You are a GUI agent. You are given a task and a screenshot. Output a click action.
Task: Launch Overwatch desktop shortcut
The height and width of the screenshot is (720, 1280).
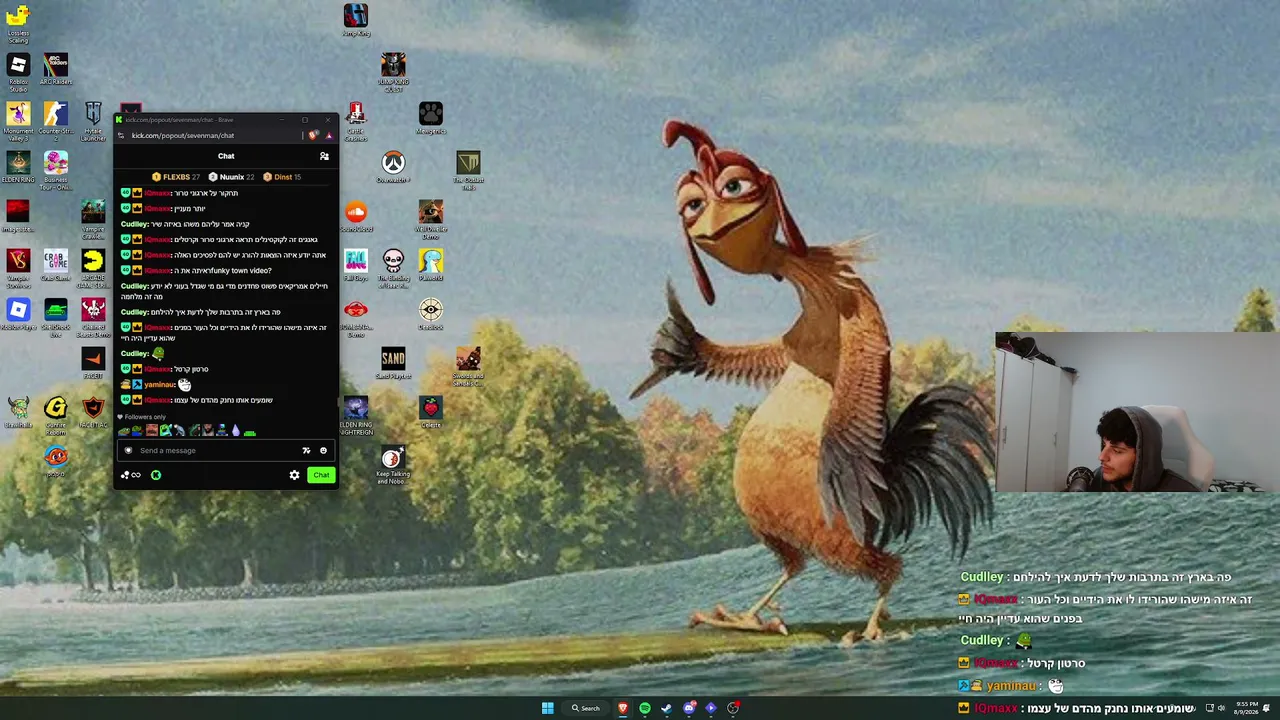pyautogui.click(x=393, y=167)
